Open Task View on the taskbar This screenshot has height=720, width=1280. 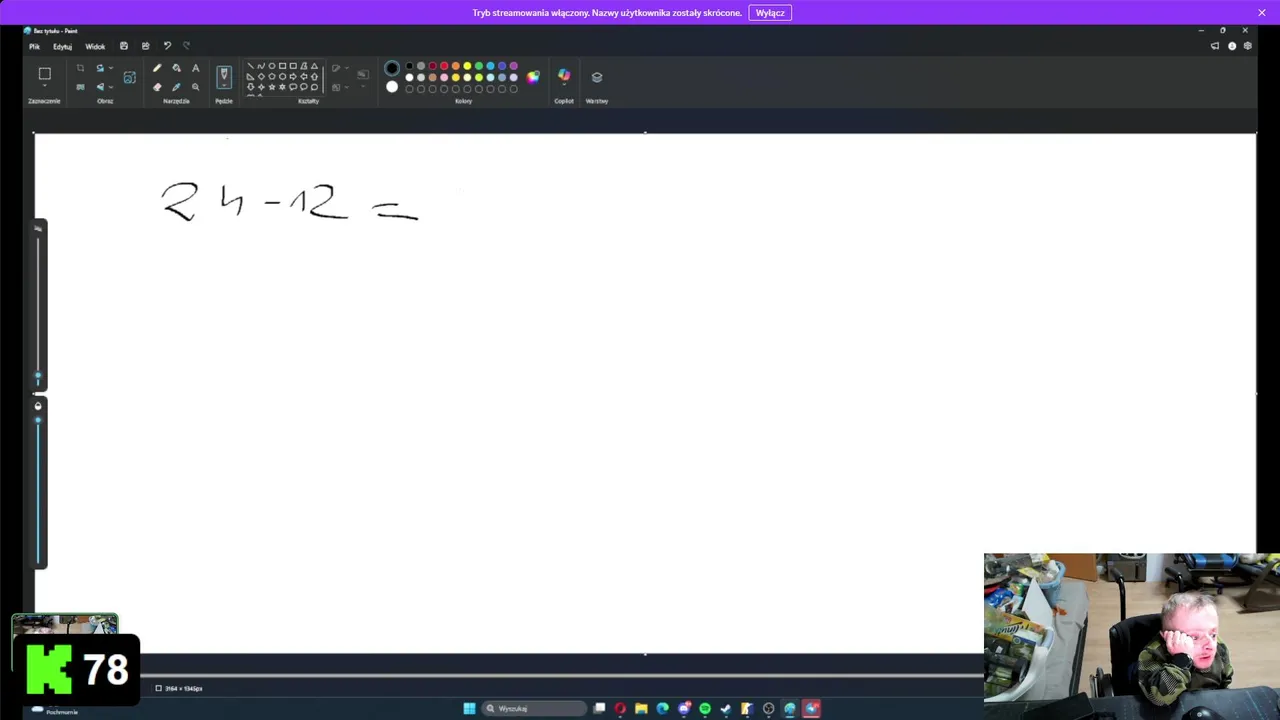pos(599,708)
